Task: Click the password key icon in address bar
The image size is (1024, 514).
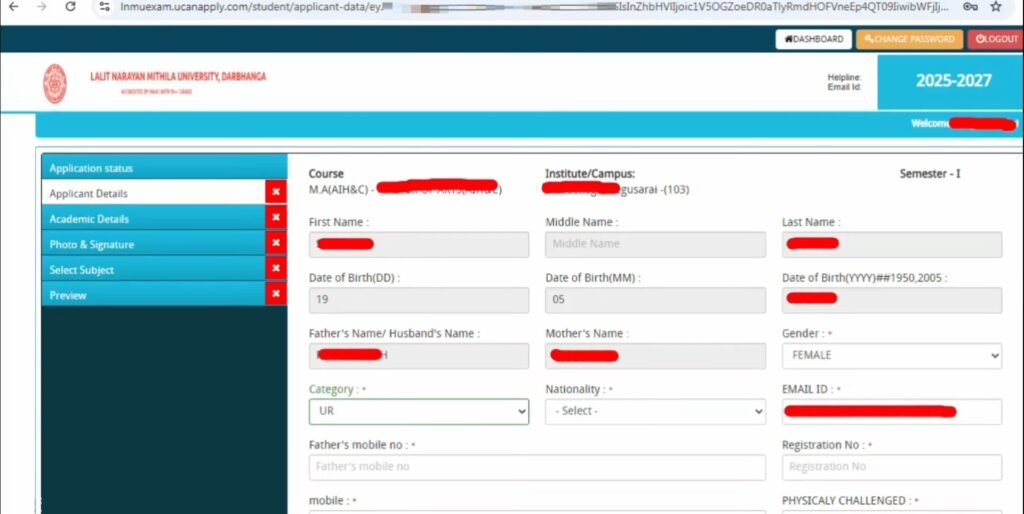Action: click(970, 7)
